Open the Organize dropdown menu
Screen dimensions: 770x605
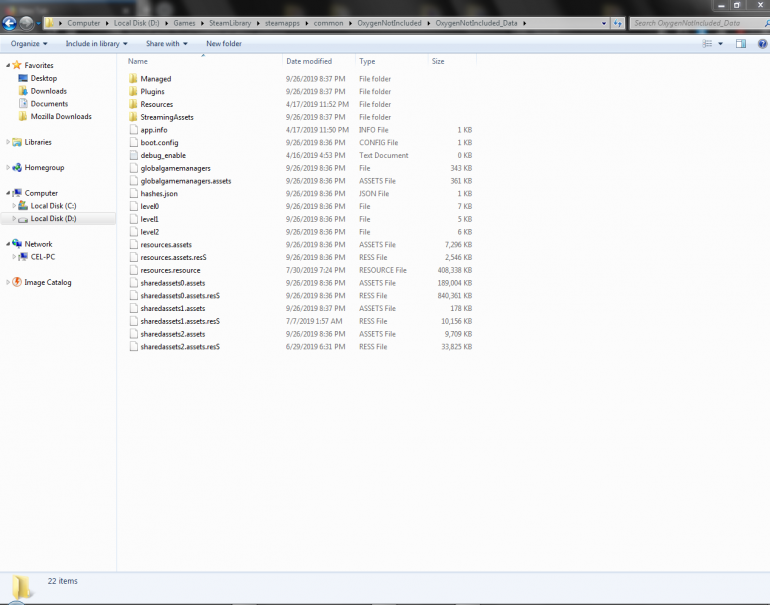29,44
